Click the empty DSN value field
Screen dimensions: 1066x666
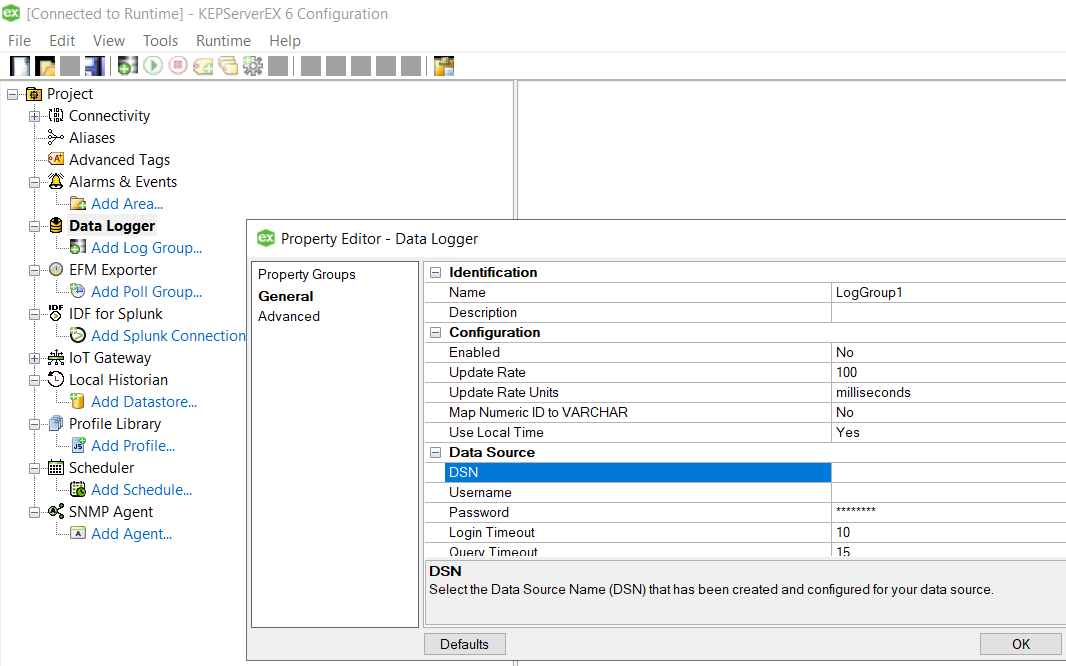tap(943, 471)
